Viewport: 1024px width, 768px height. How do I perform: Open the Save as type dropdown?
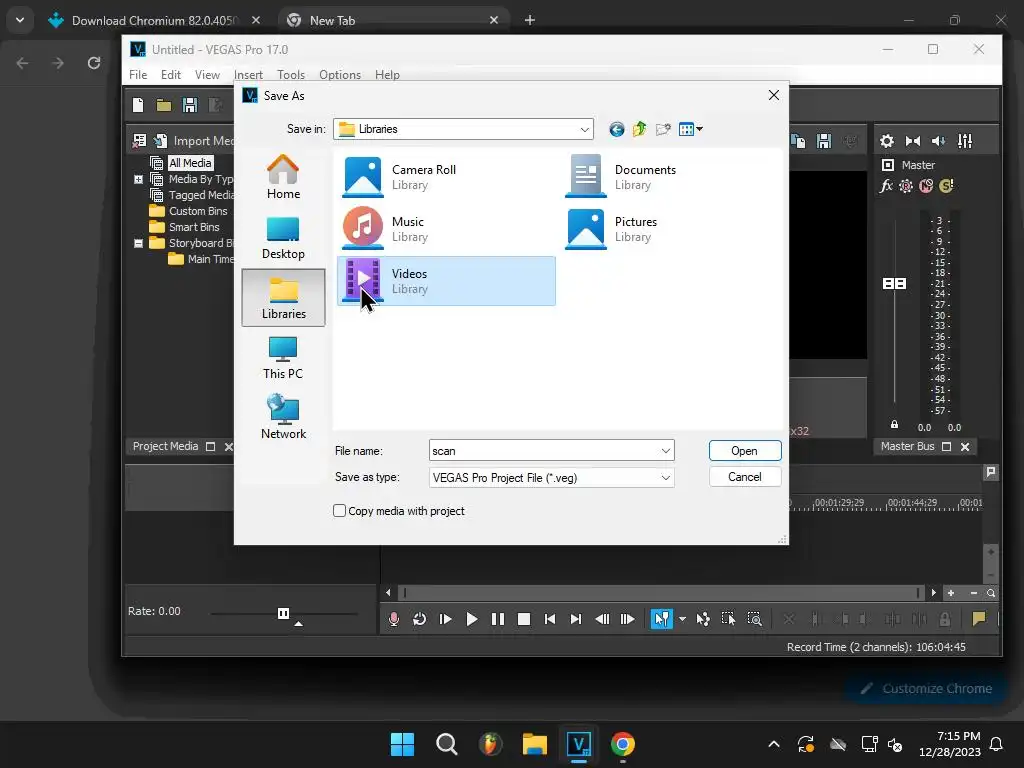coord(551,478)
